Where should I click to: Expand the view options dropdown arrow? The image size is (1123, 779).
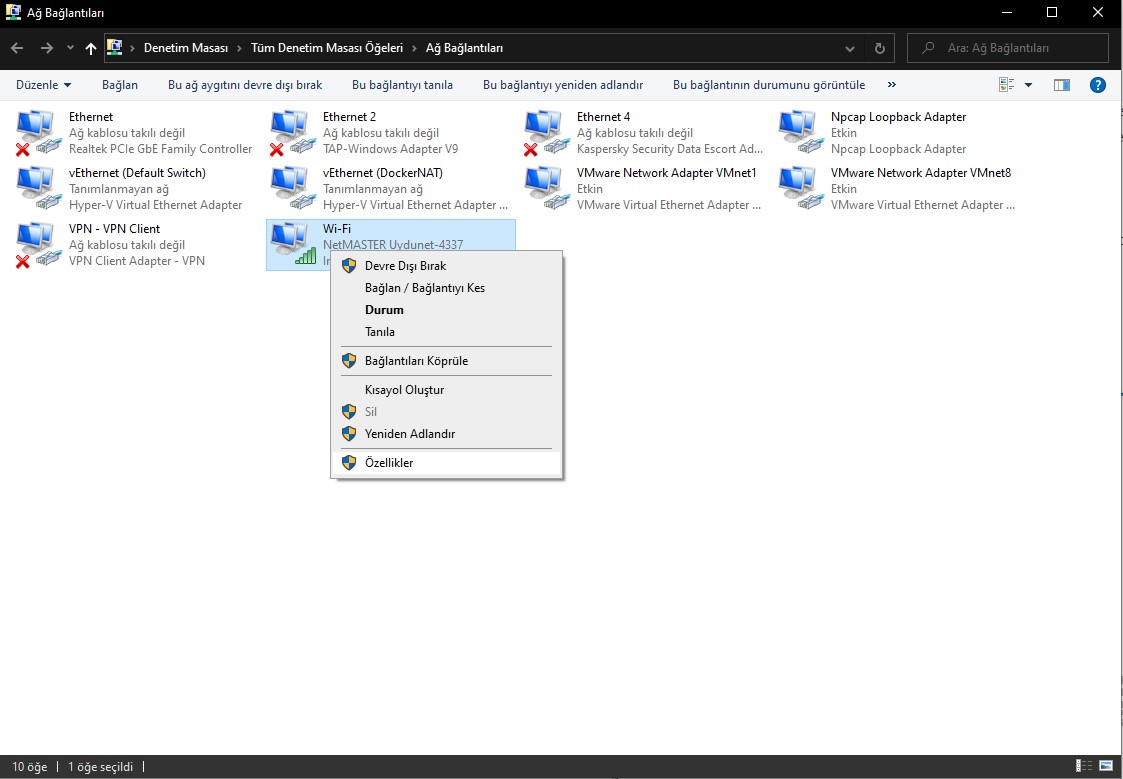[1028, 85]
